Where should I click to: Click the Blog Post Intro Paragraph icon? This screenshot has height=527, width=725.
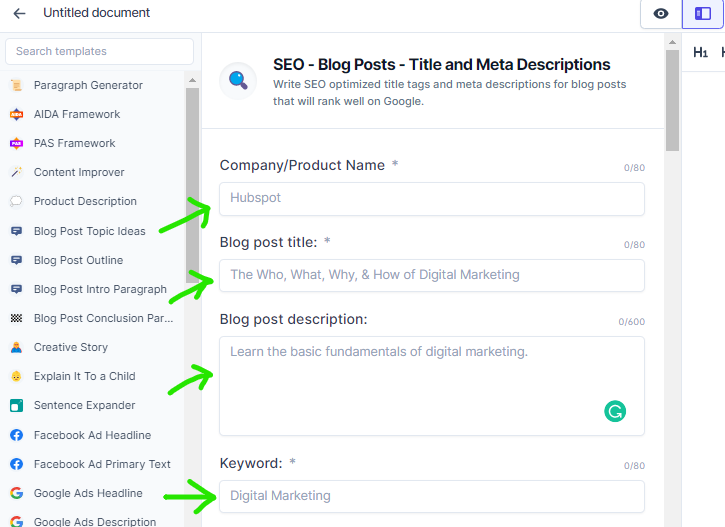[16, 289]
